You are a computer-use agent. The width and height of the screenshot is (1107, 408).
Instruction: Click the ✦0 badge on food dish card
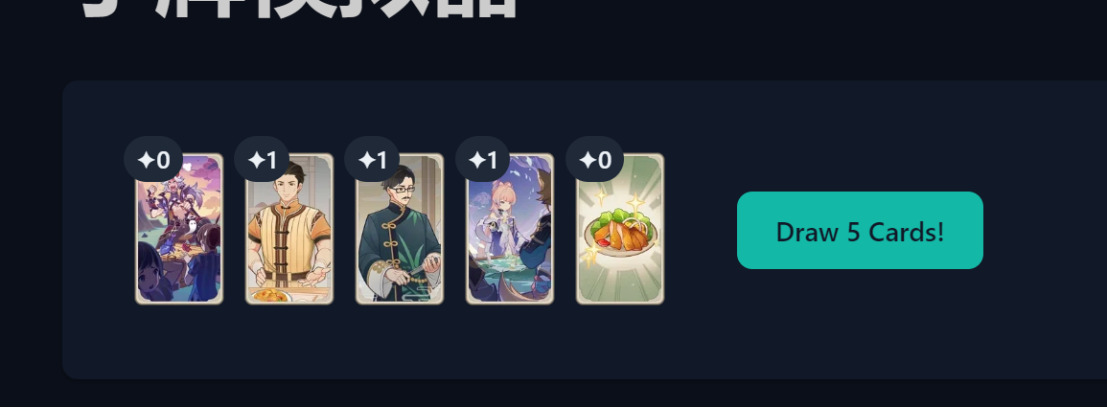click(594, 160)
